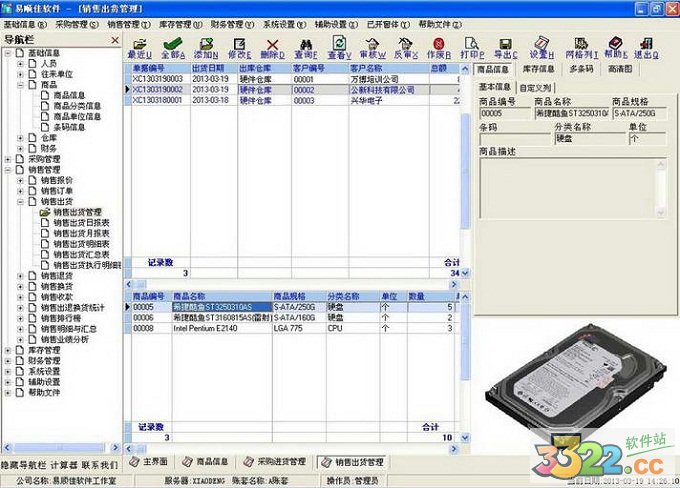Switch to the 多条码 tab
This screenshot has height=488, width=680.
pyautogui.click(x=581, y=69)
